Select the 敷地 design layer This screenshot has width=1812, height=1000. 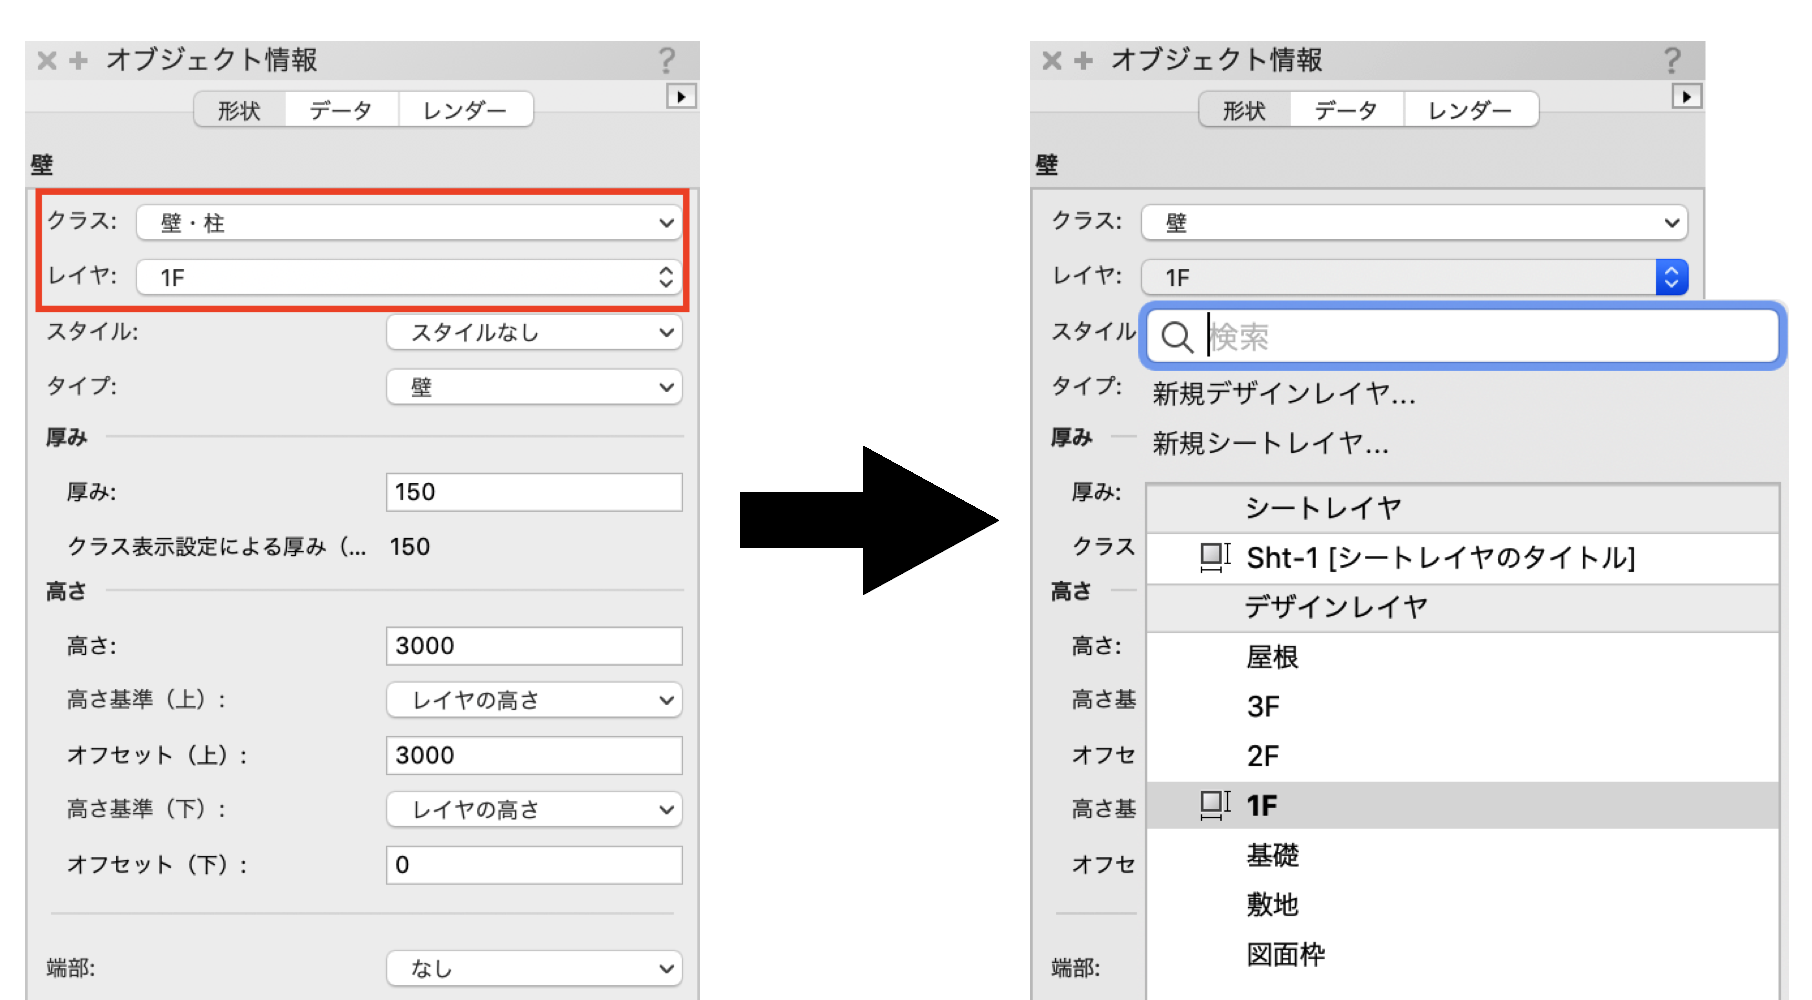pyautogui.click(x=1462, y=904)
